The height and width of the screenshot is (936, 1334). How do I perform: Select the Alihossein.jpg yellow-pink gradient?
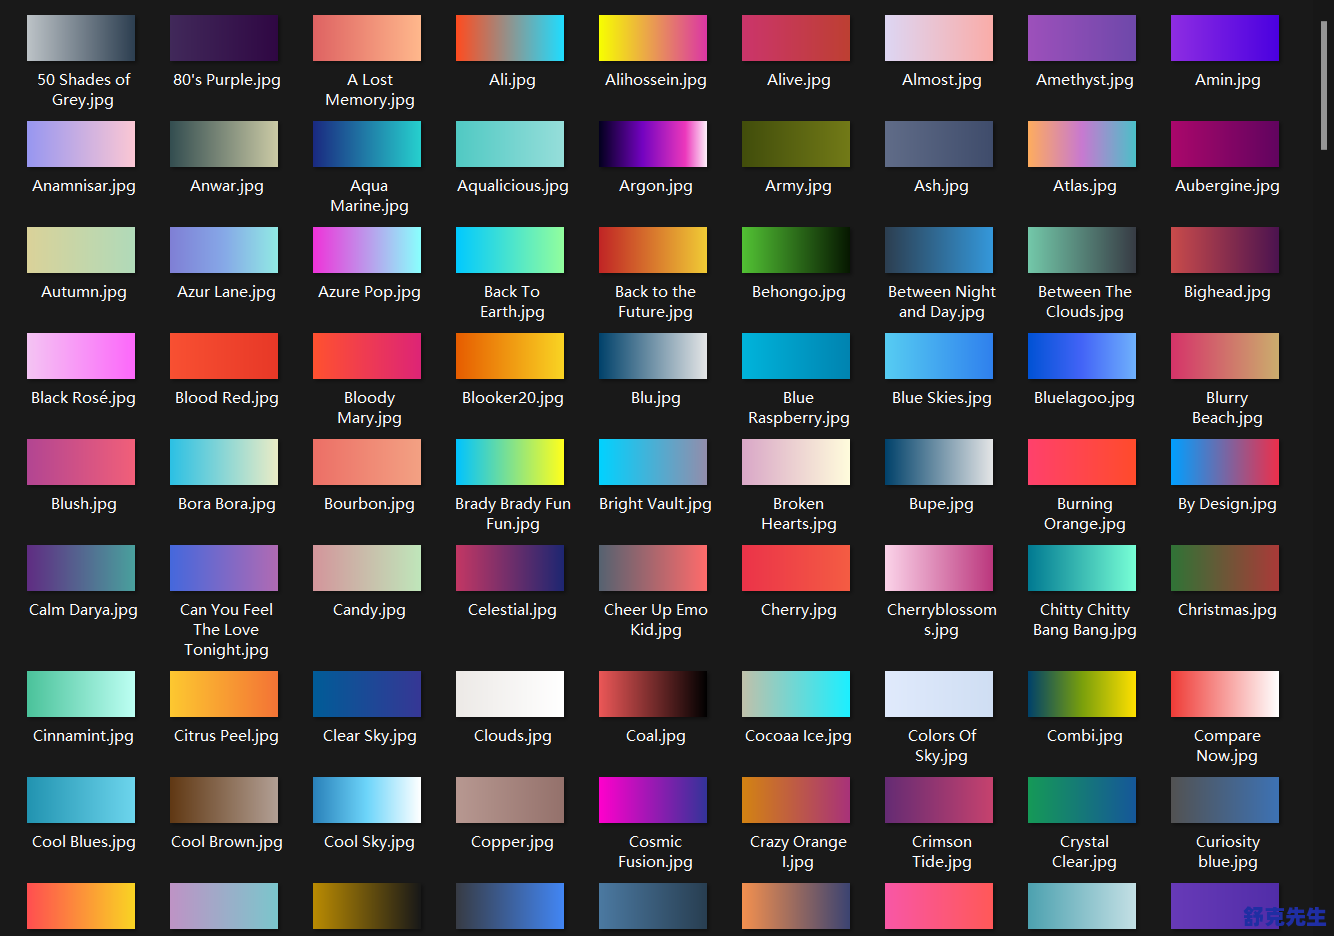coord(653,38)
